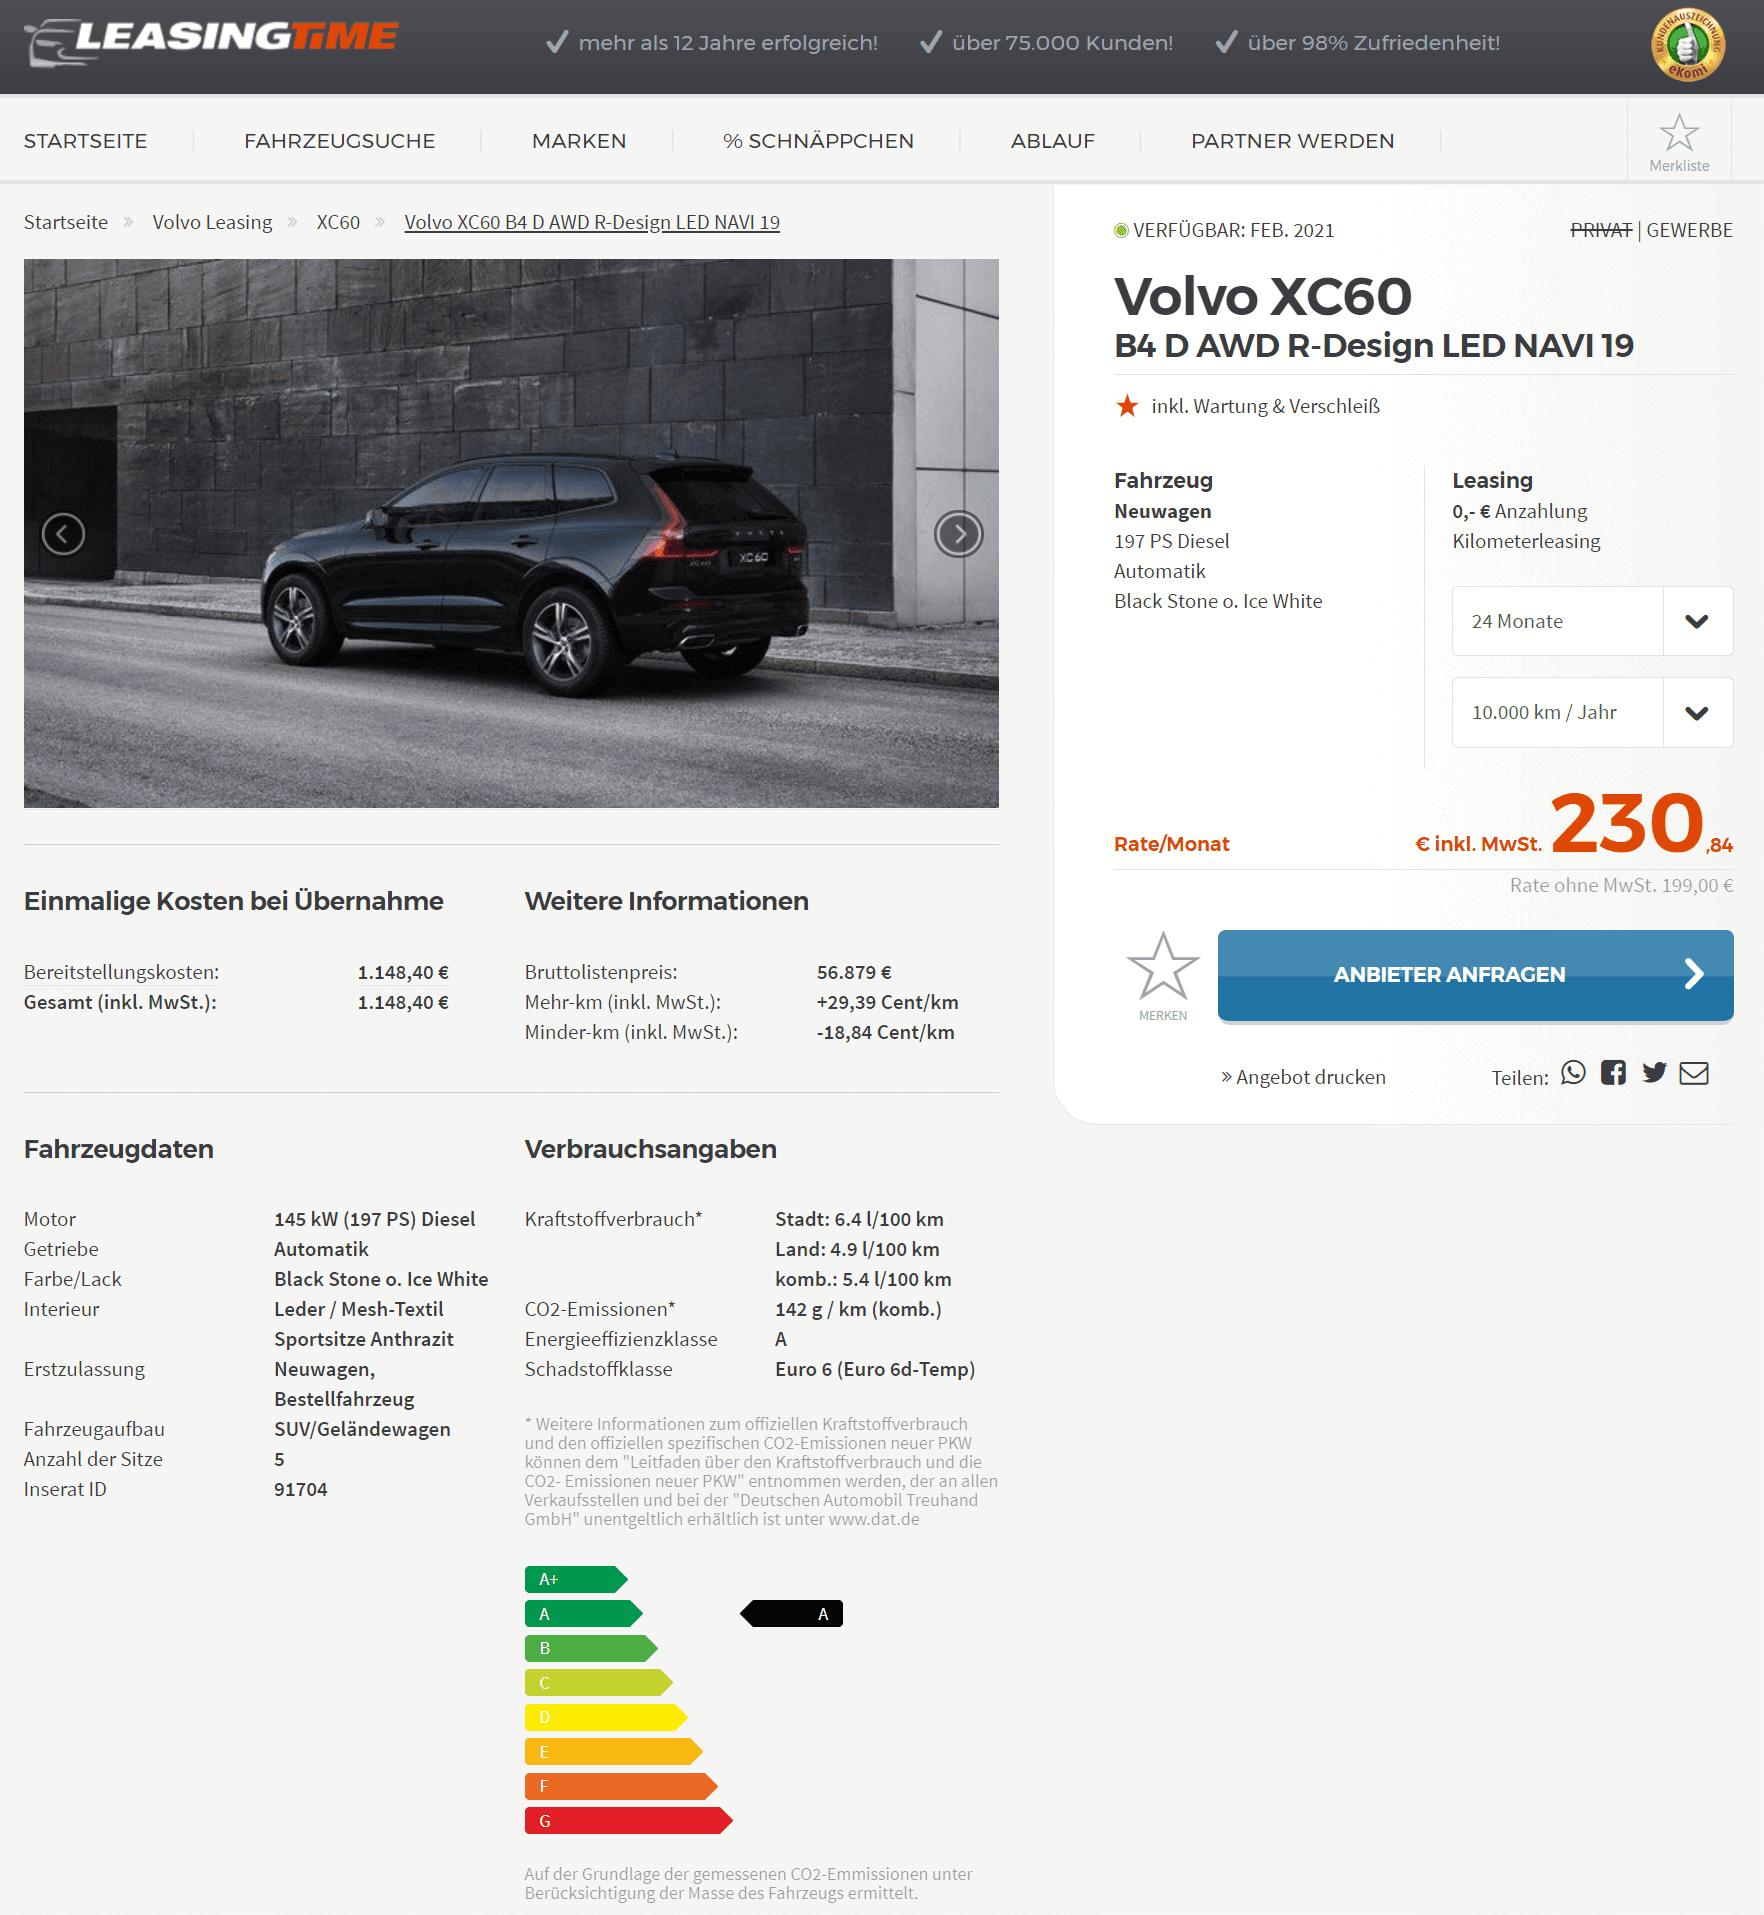The height and width of the screenshot is (1915, 1764).
Task: Click the ANBIETER ANFRAGEN button
Action: click(1475, 975)
